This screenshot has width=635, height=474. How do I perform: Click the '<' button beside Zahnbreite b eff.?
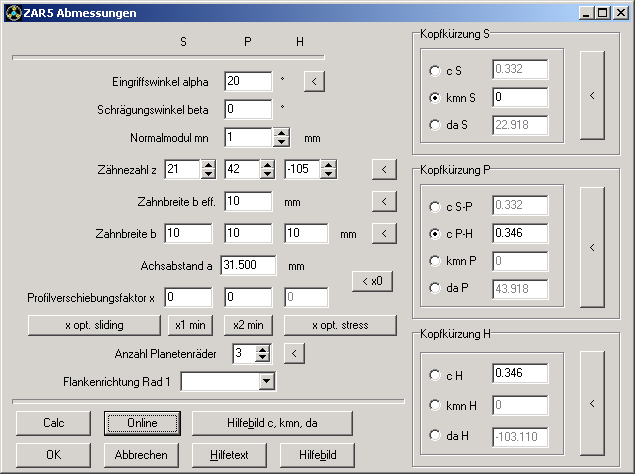coord(383,201)
